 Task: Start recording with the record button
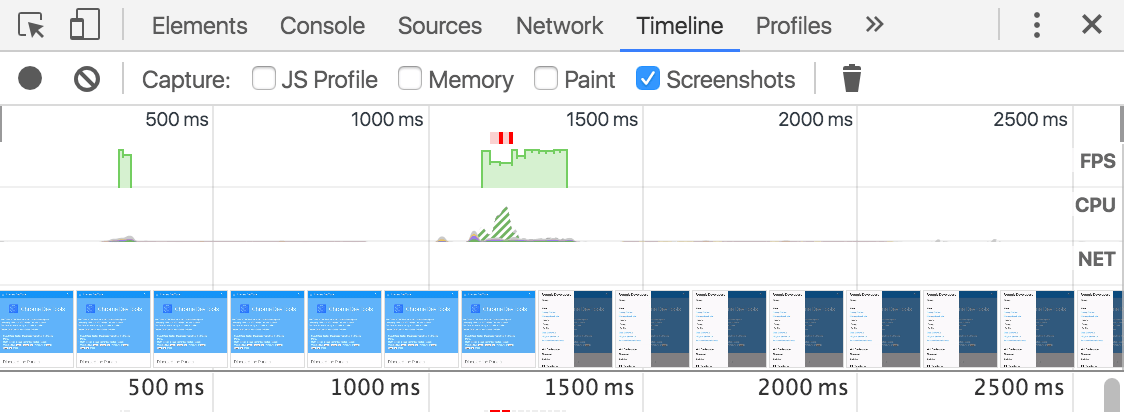point(30,78)
